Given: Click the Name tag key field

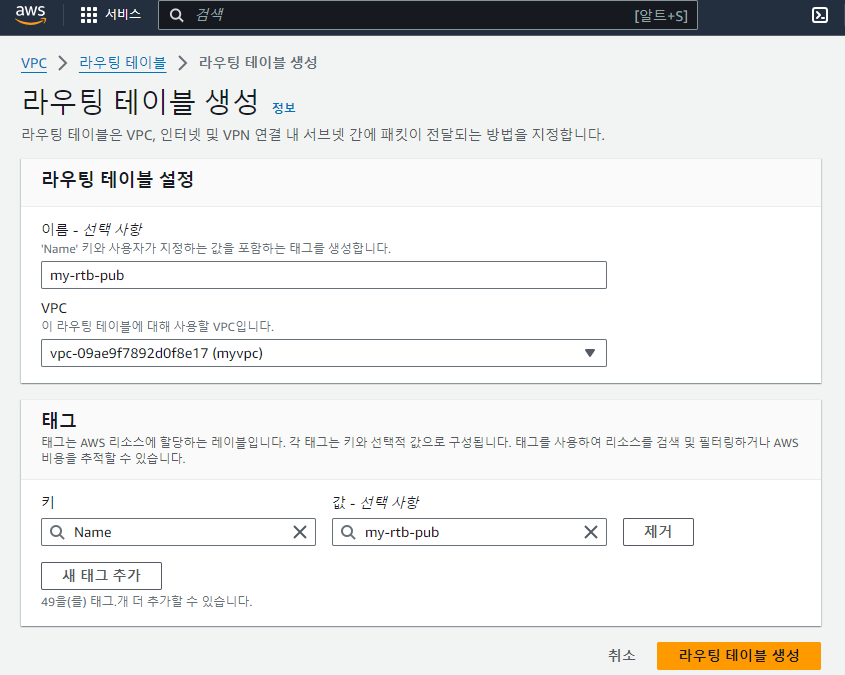Looking at the screenshot, I should click(178, 532).
